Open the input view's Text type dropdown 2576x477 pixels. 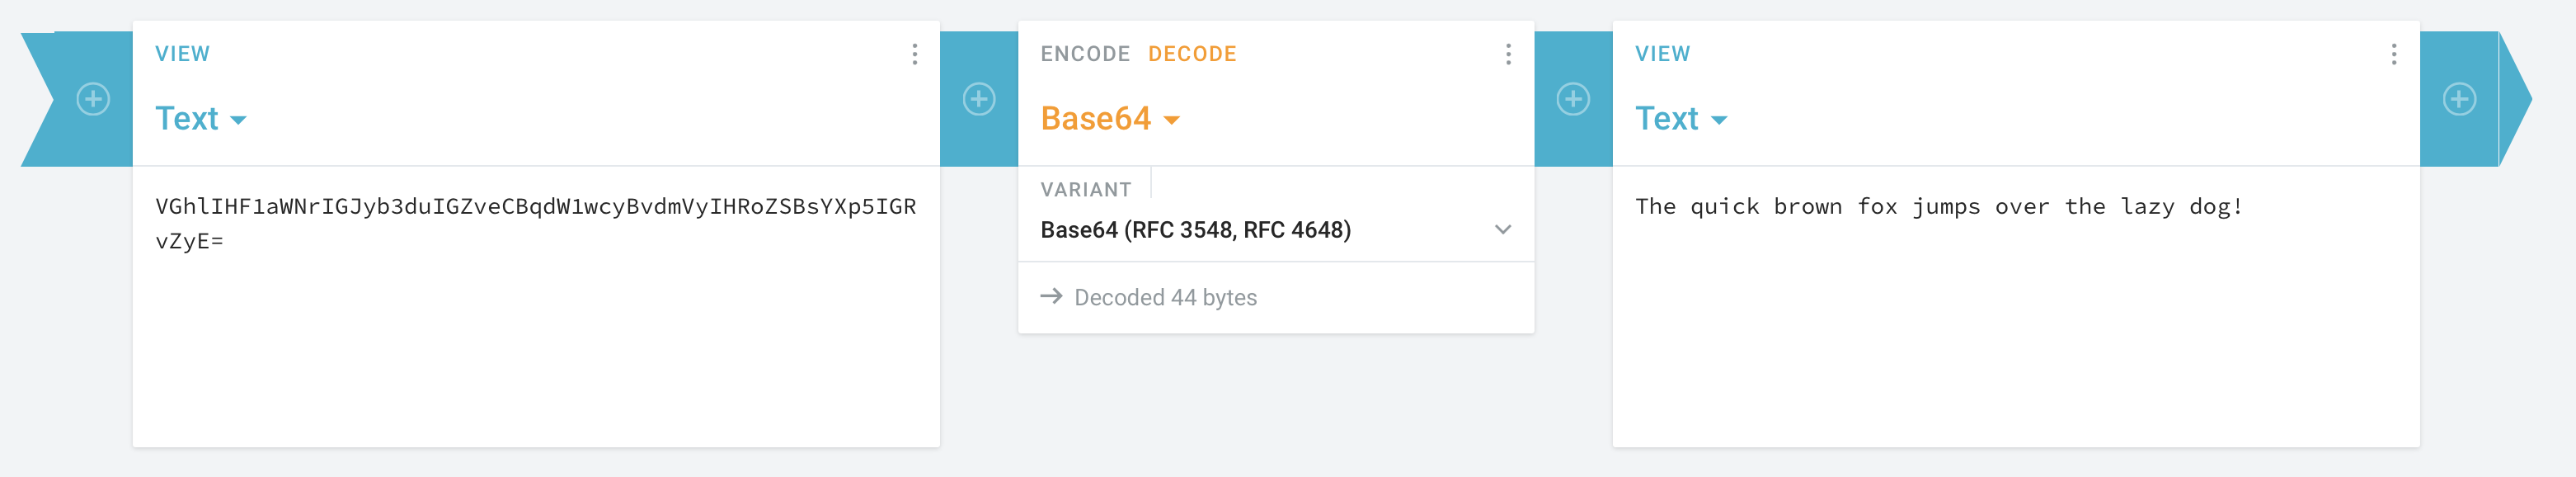coord(200,119)
